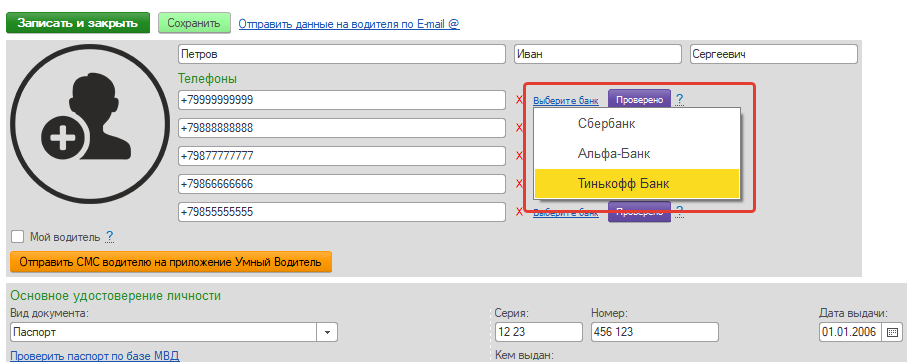This screenshot has height=362, width=912.
Task: Open help question mark next to first Проверено
Action: coord(679,100)
